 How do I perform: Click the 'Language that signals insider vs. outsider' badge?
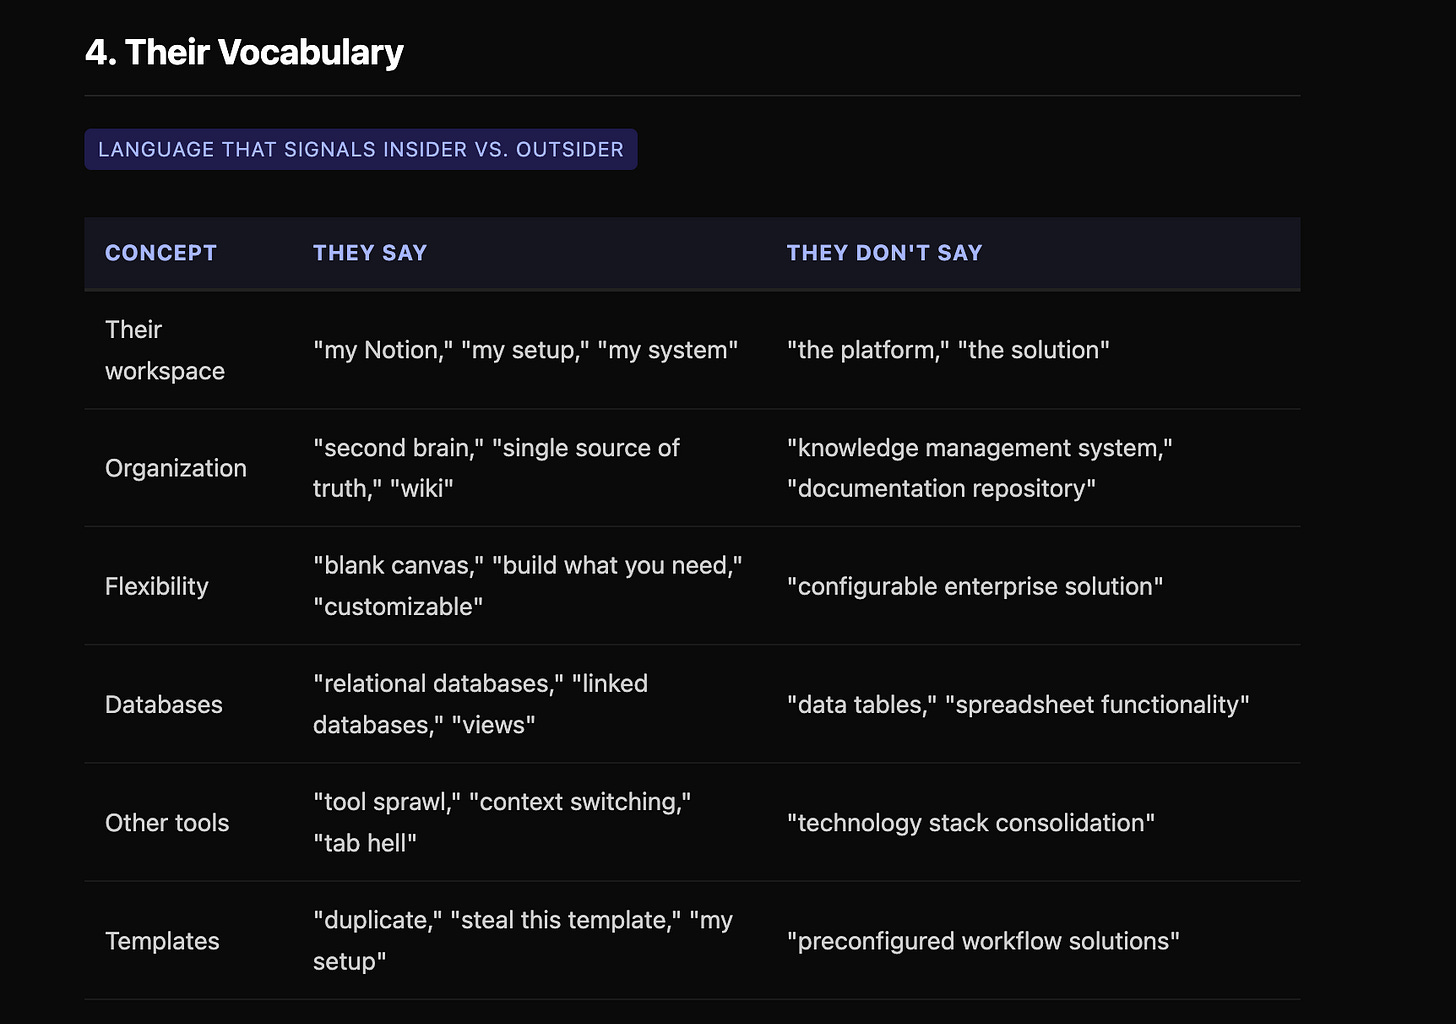[361, 149]
